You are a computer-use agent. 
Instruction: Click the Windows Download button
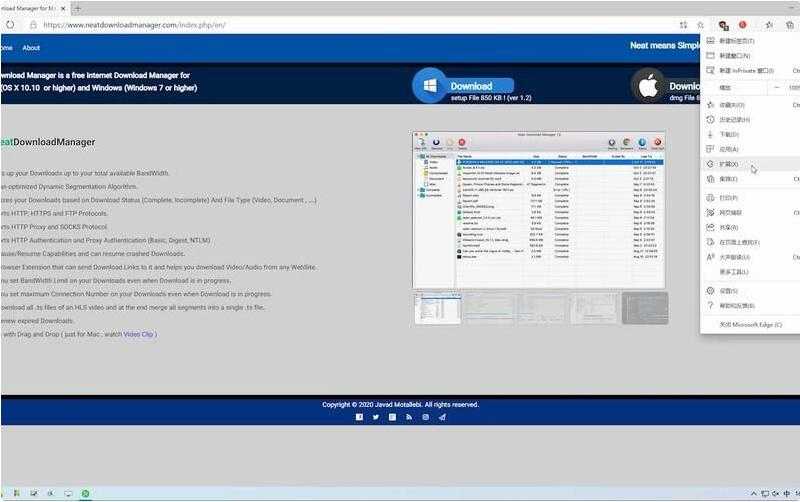coord(471,86)
